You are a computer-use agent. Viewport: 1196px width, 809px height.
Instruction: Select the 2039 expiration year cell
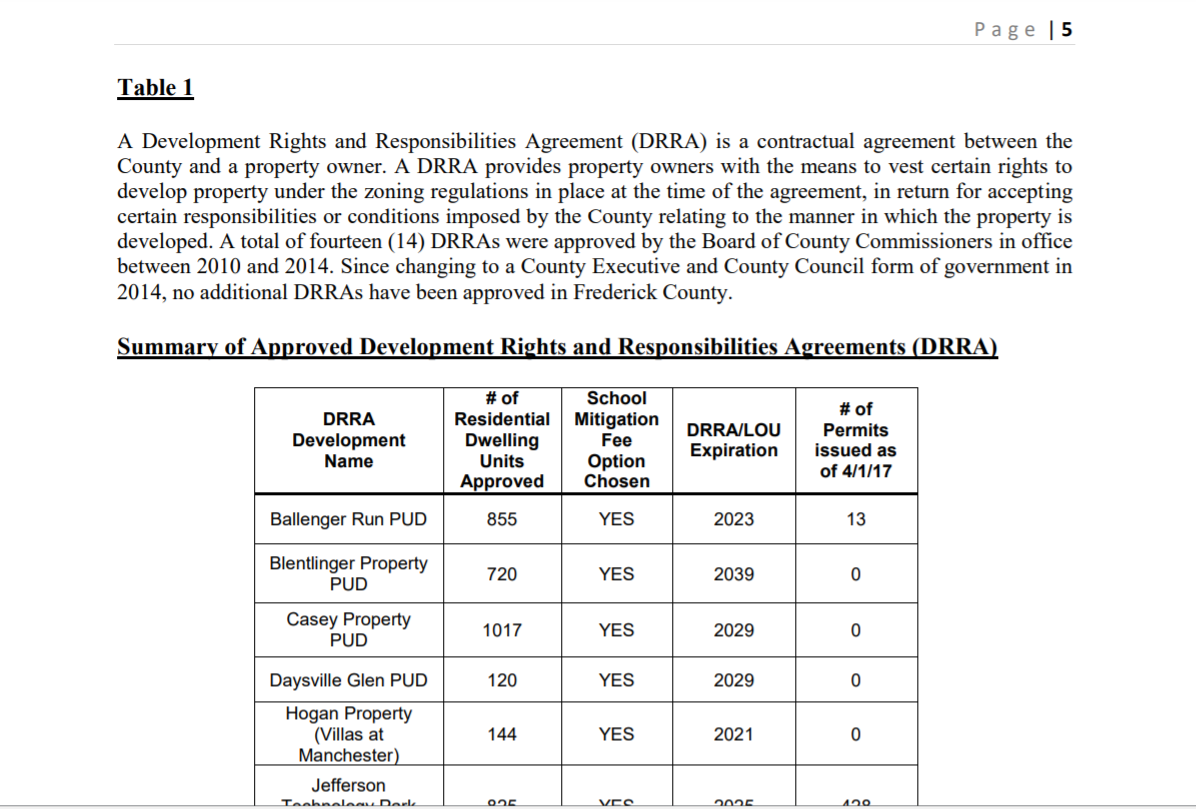point(733,575)
